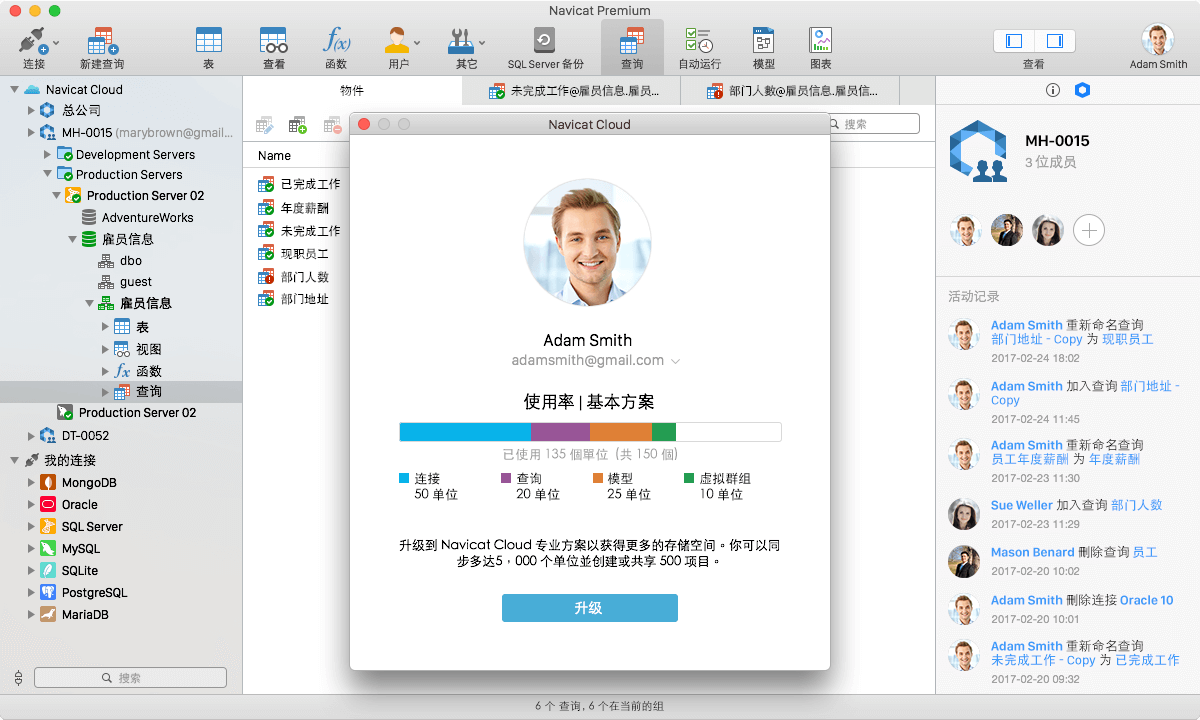Collapse Production Servers folder
The height and width of the screenshot is (720, 1200).
47,174
